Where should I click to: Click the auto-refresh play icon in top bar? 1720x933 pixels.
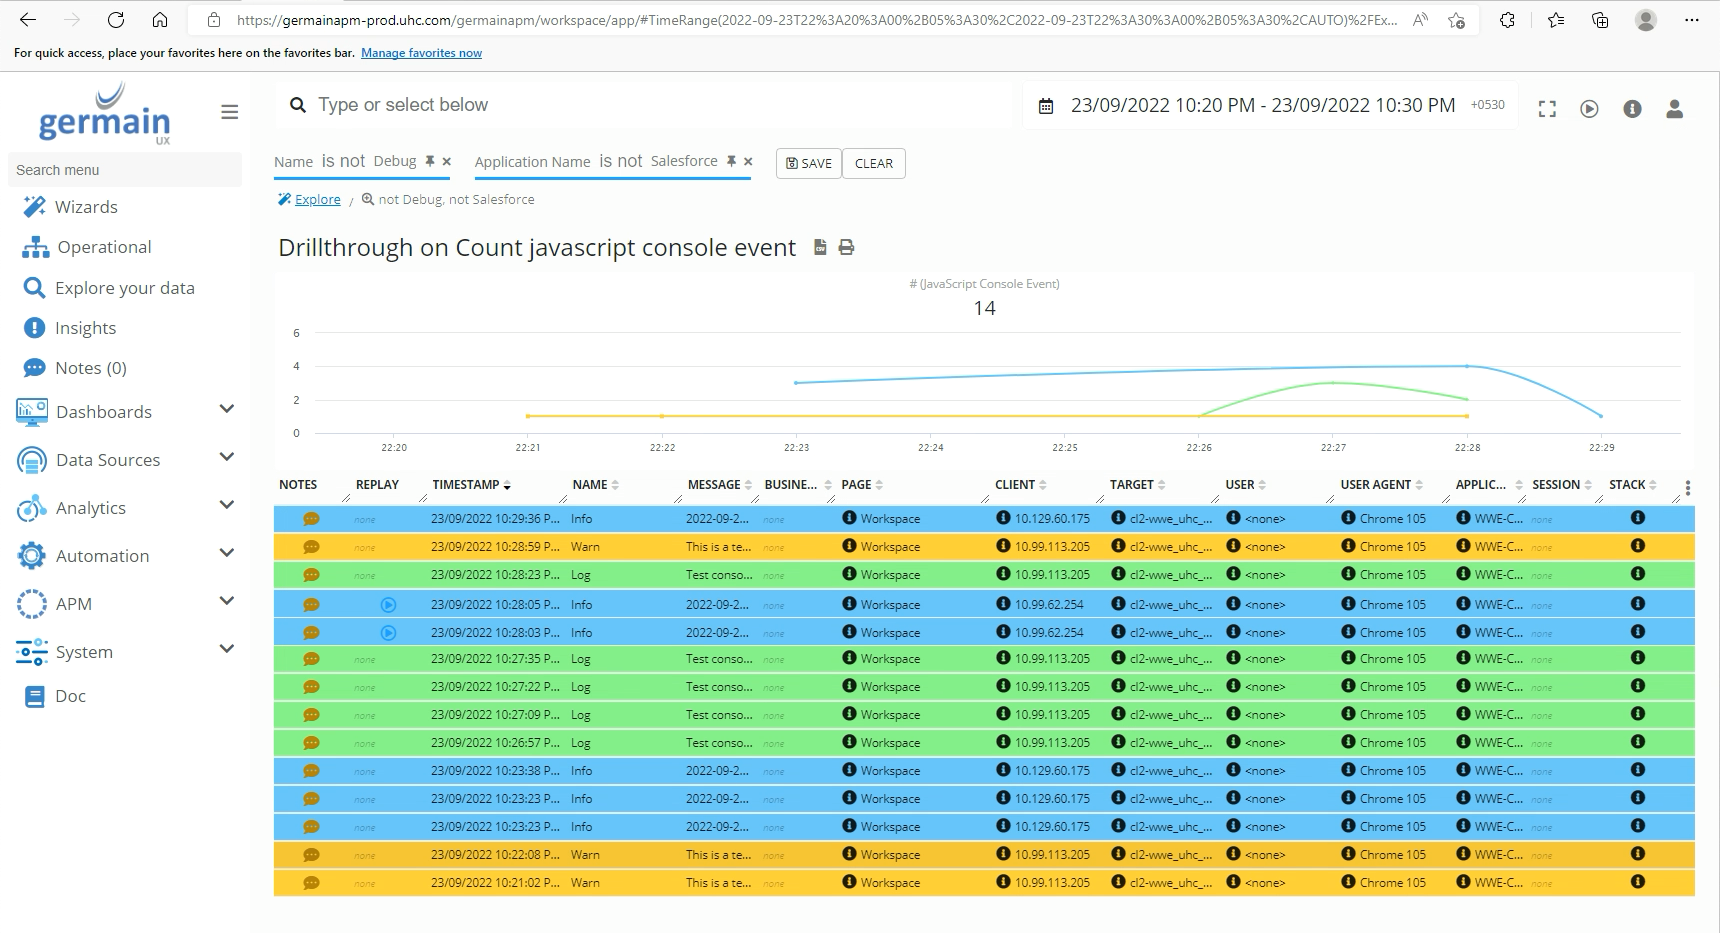click(x=1589, y=109)
